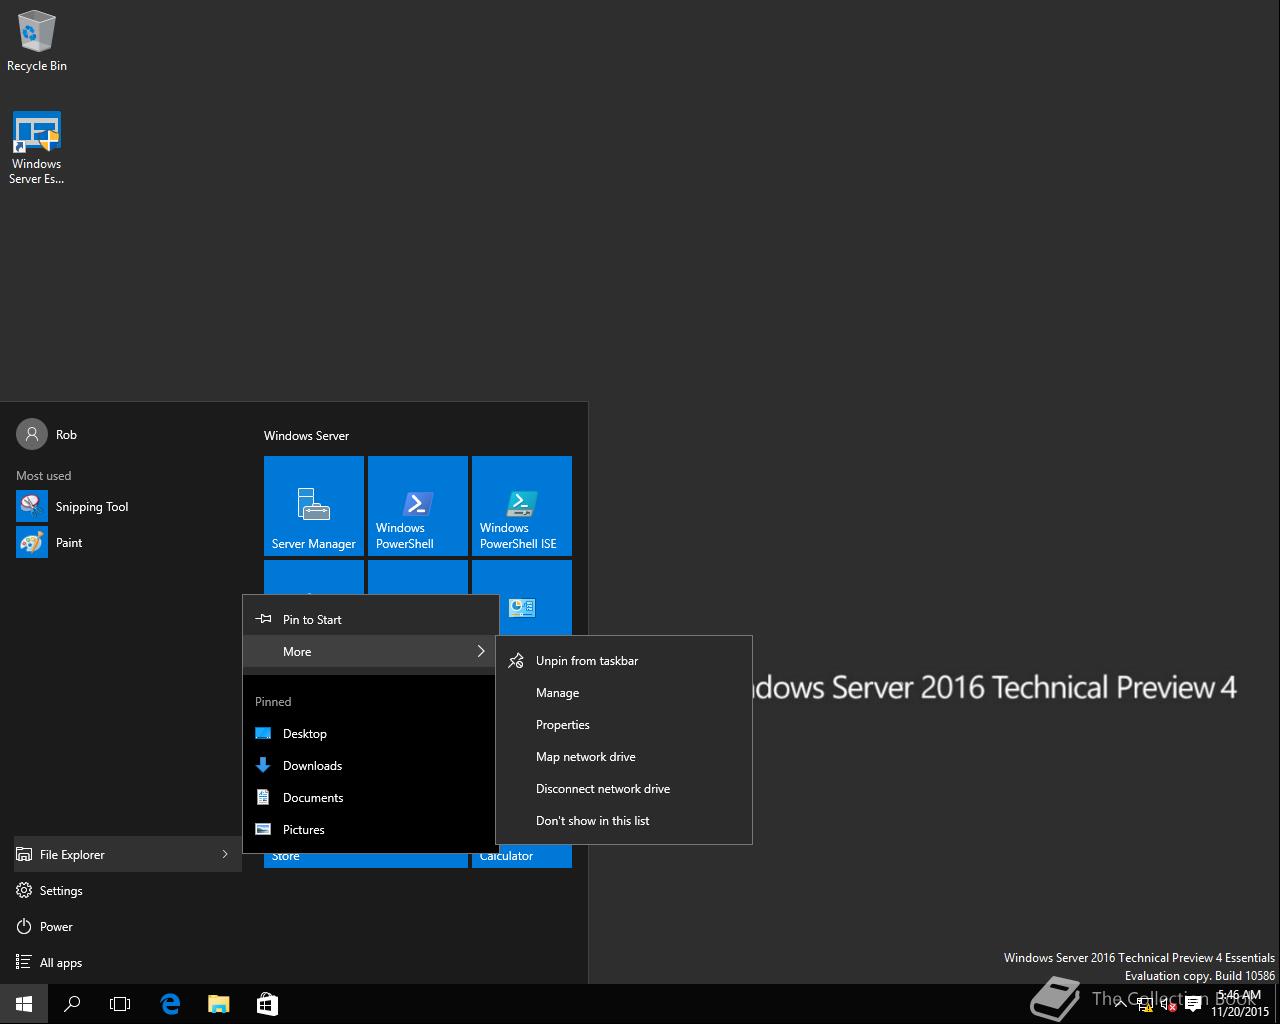Click the taskbar clock 5:46 AM
The image size is (1280, 1024).
click(1240, 1004)
